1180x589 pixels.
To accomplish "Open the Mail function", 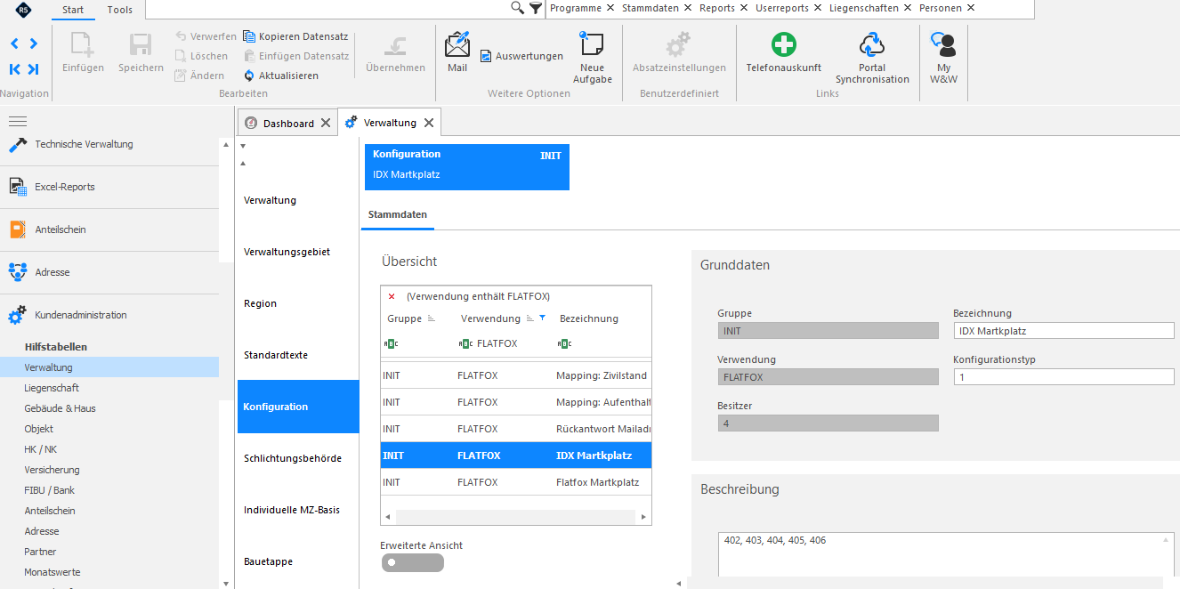I will (457, 51).
